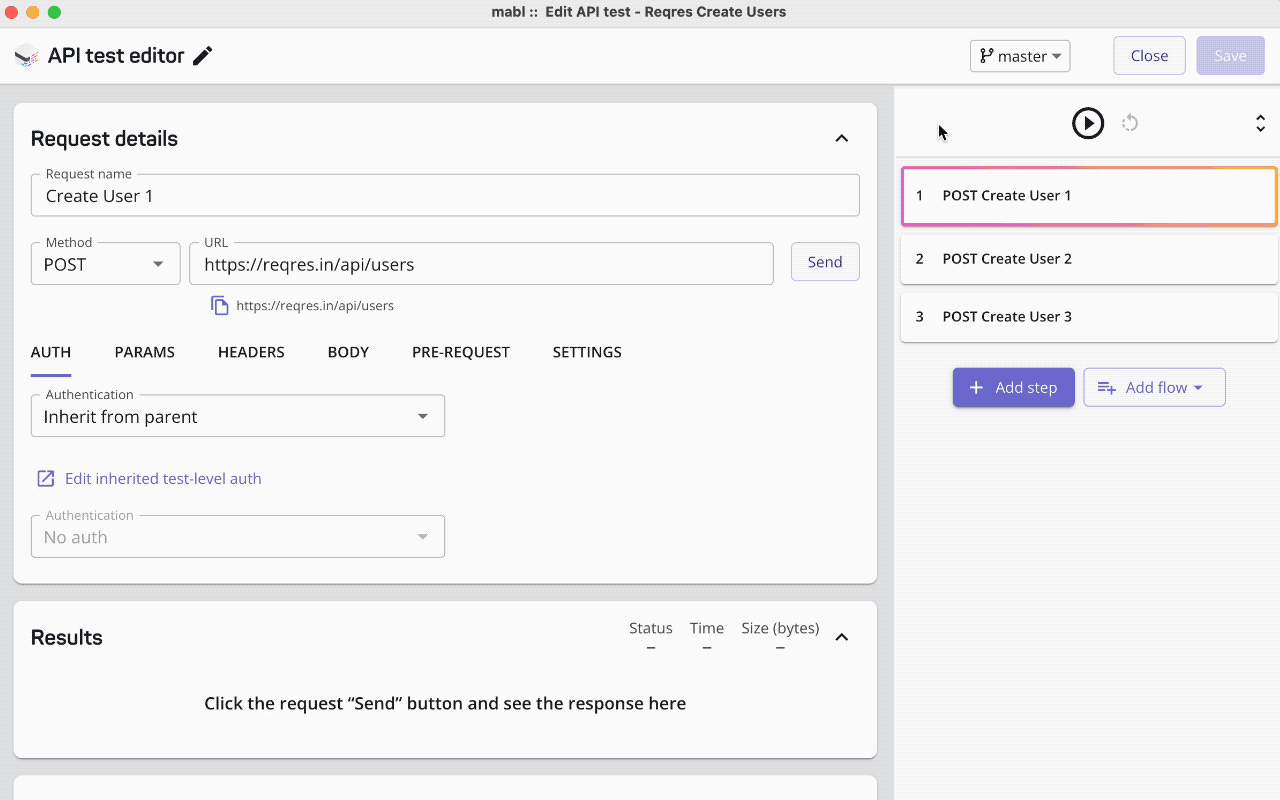1280x800 pixels.
Task: Run the test with the play icon
Action: (1087, 123)
